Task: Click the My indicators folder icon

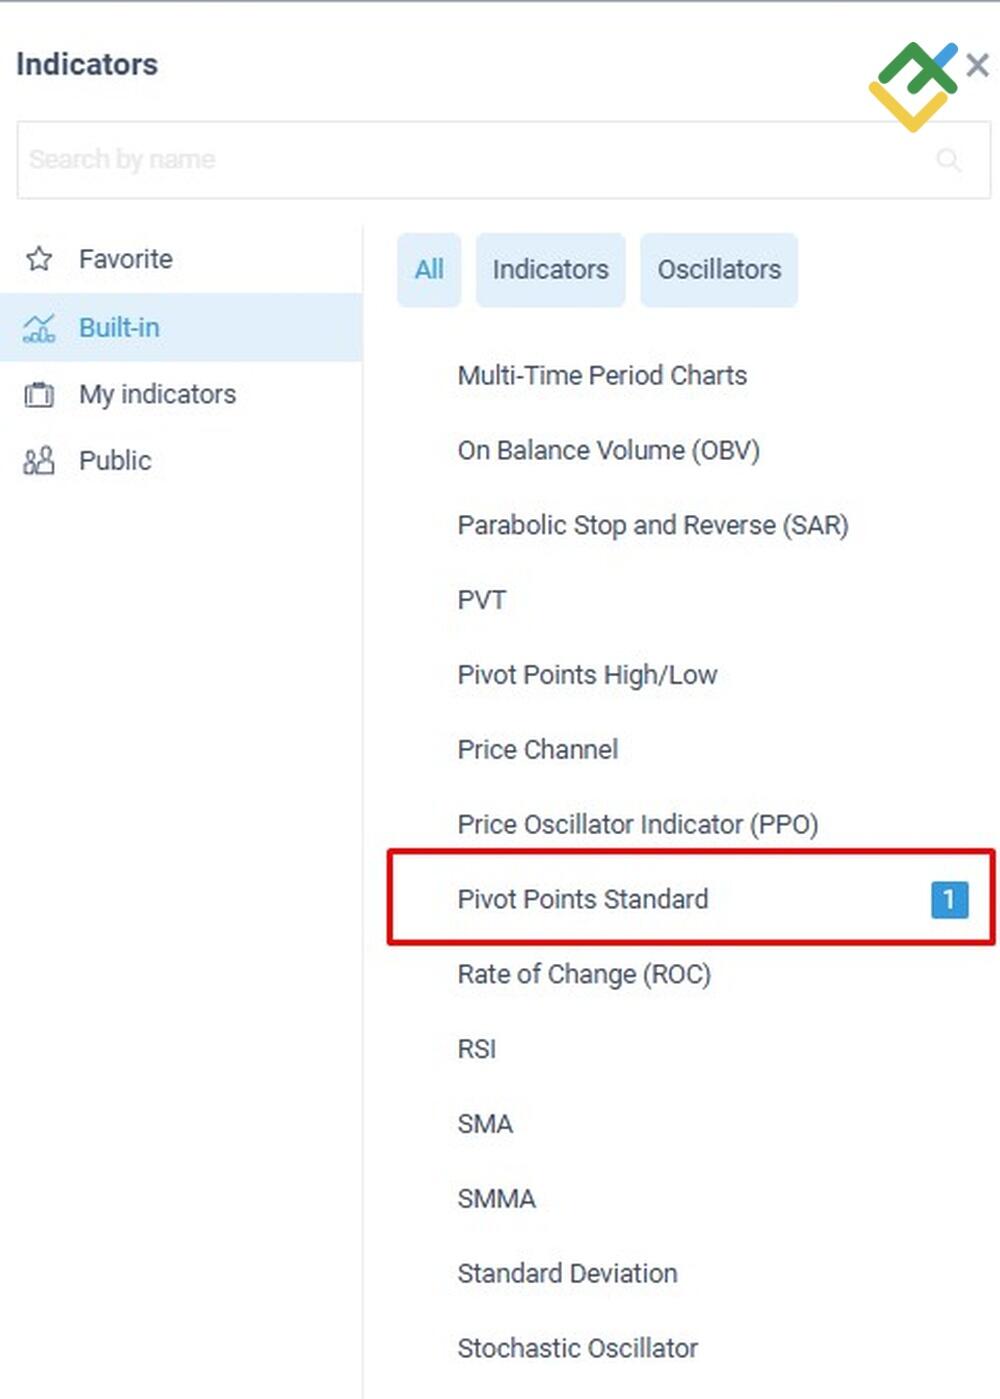Action: (x=39, y=394)
